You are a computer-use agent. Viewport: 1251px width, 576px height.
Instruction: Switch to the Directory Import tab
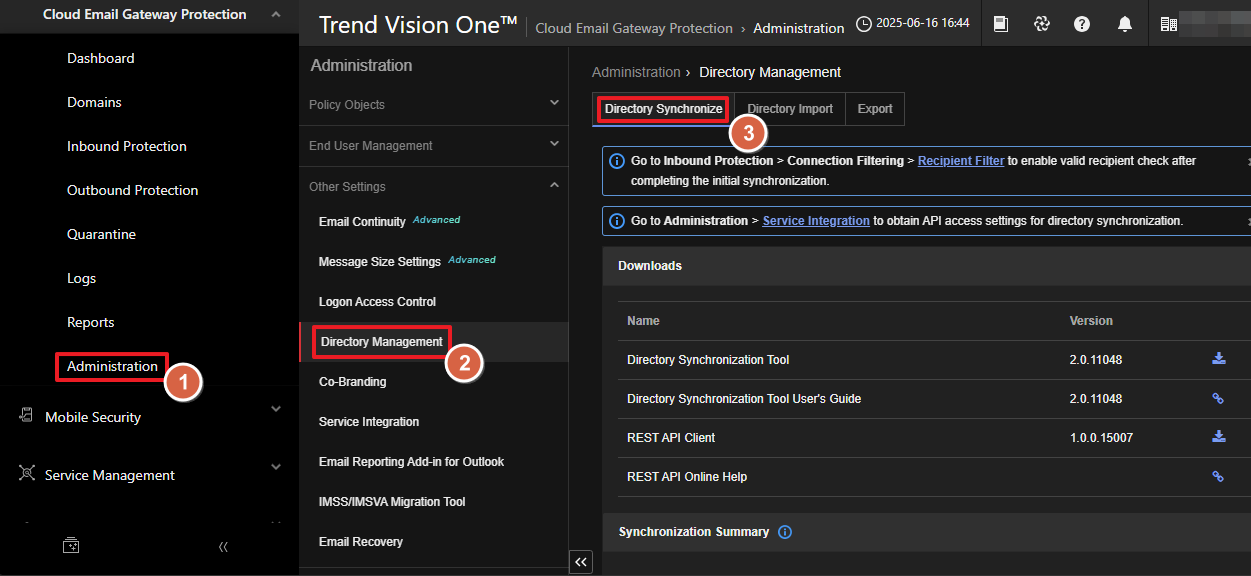(x=789, y=109)
